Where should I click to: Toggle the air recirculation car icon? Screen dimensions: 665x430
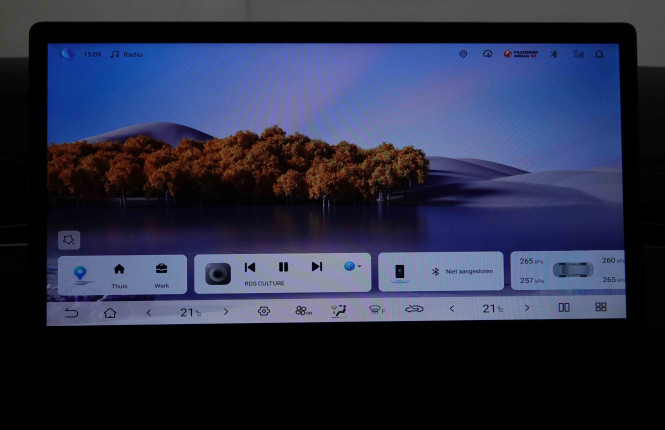click(414, 309)
